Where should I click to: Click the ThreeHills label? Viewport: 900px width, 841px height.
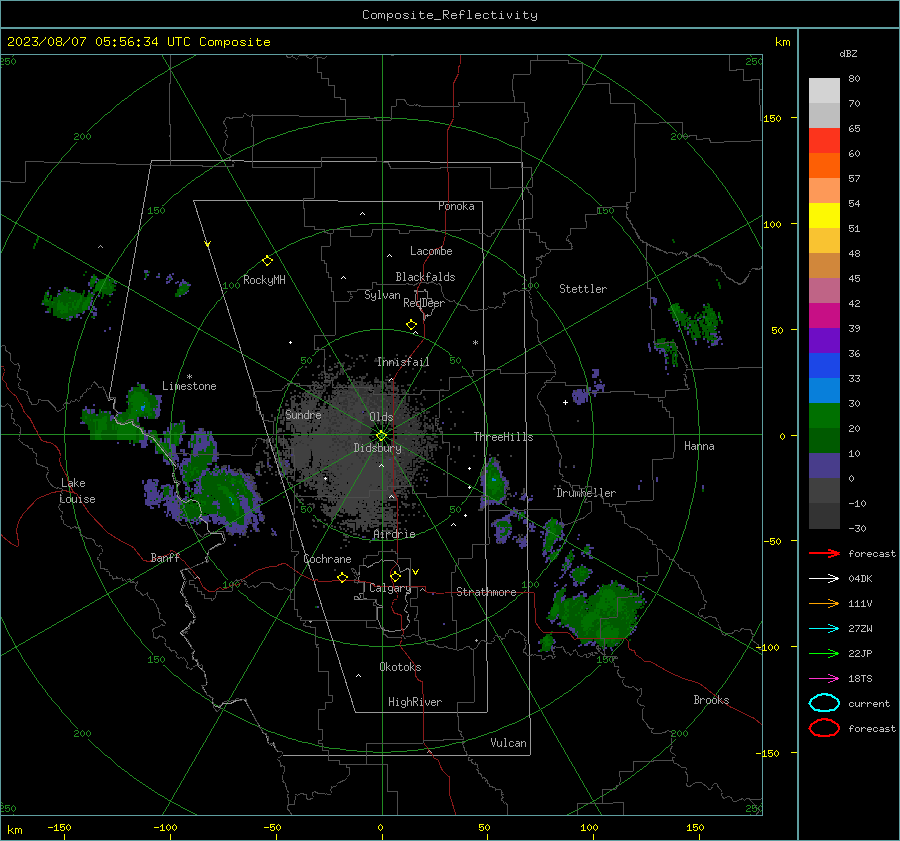click(x=503, y=437)
